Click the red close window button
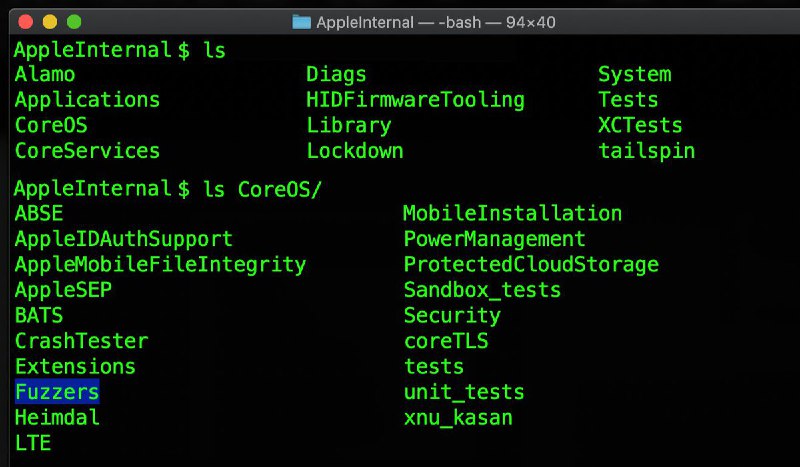800x467 pixels. (26, 22)
